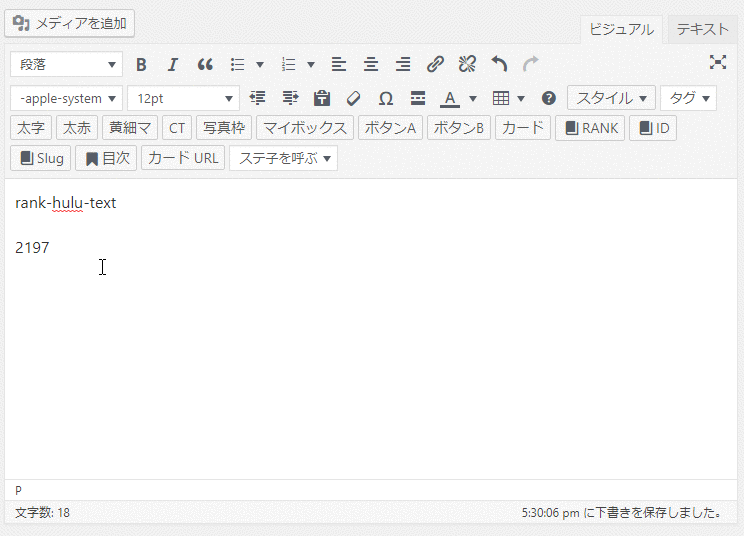Toggle italic formatting
744x536 pixels.
173,64
